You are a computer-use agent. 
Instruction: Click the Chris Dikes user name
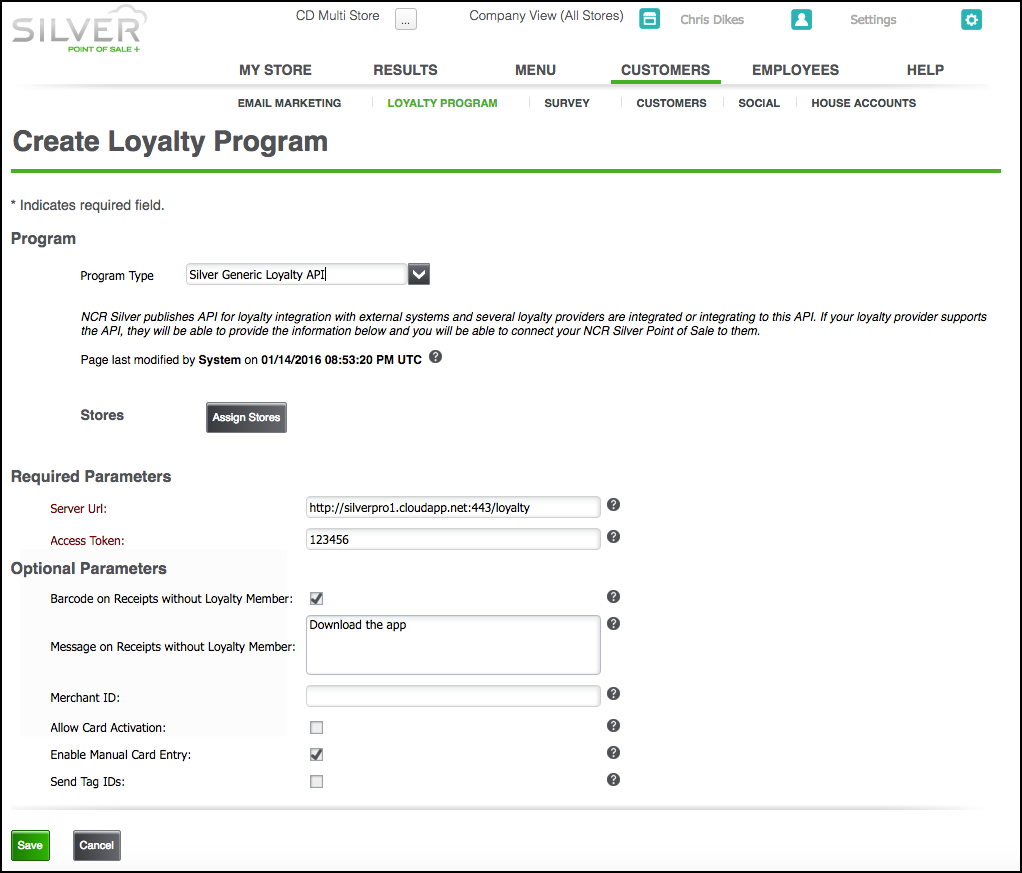tap(712, 20)
